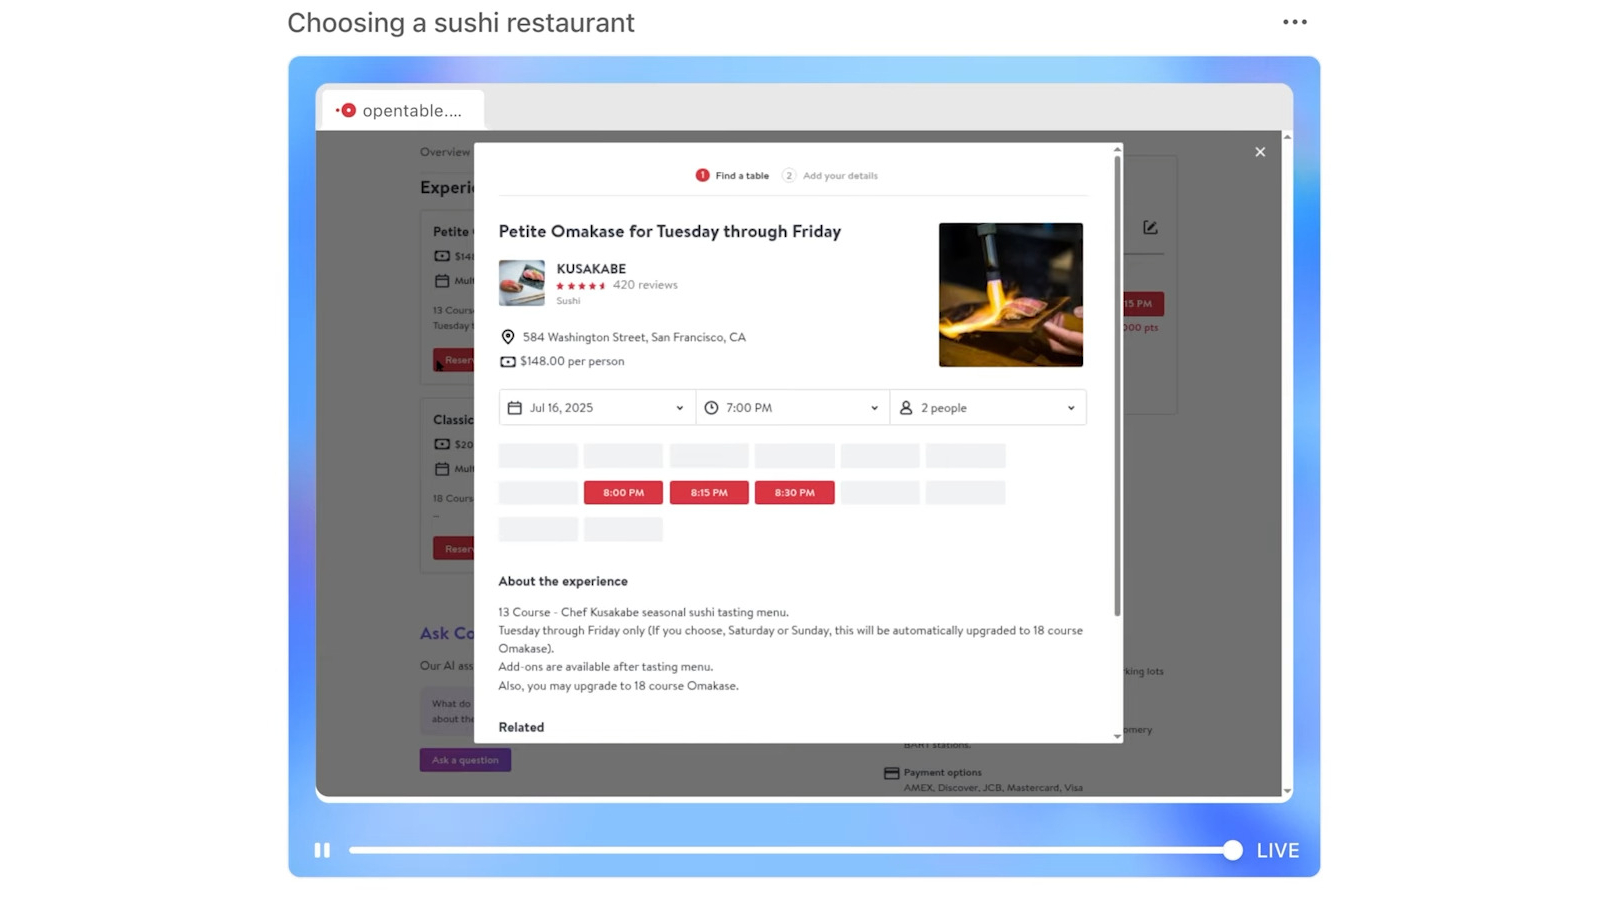The height and width of the screenshot is (900, 1600).
Task: Click the clock icon in the time field
Action: (x=711, y=408)
